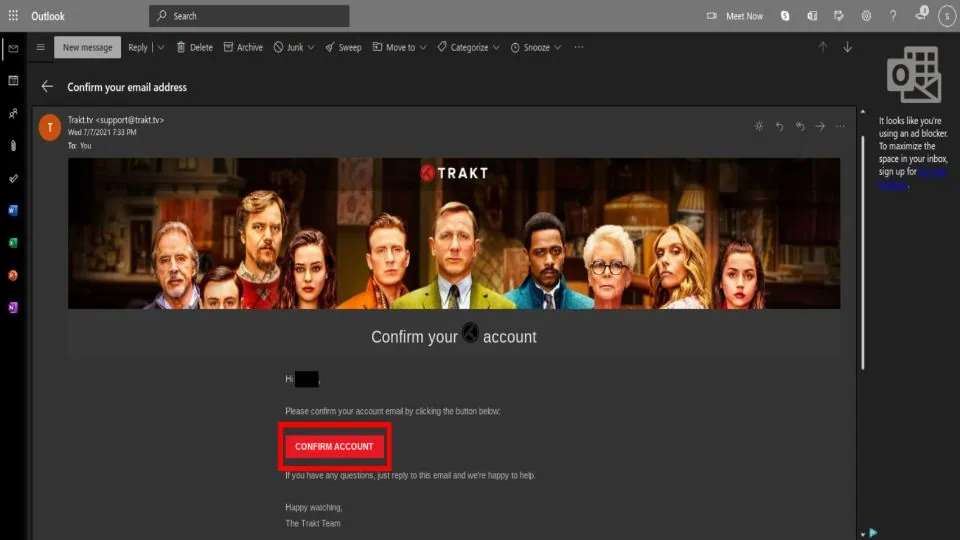Click the reading pane vertical scrollbar
The image size is (960, 540).
[863, 252]
